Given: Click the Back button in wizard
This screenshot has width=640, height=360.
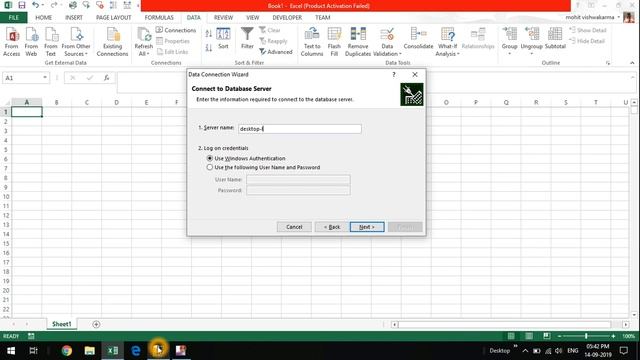Looking at the screenshot, I should click(x=332, y=227).
